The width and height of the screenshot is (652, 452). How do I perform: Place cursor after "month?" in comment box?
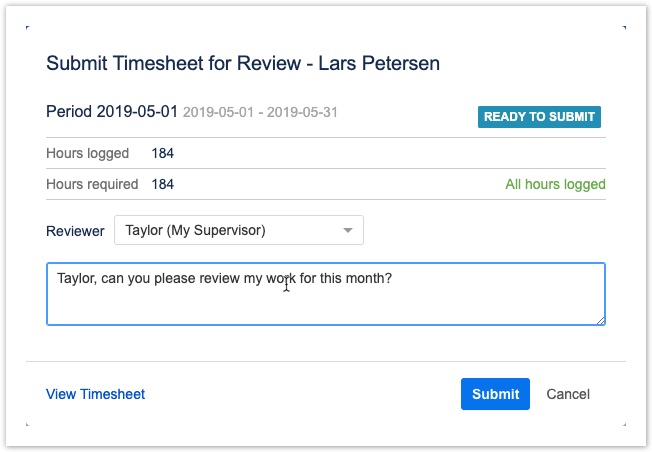point(393,278)
